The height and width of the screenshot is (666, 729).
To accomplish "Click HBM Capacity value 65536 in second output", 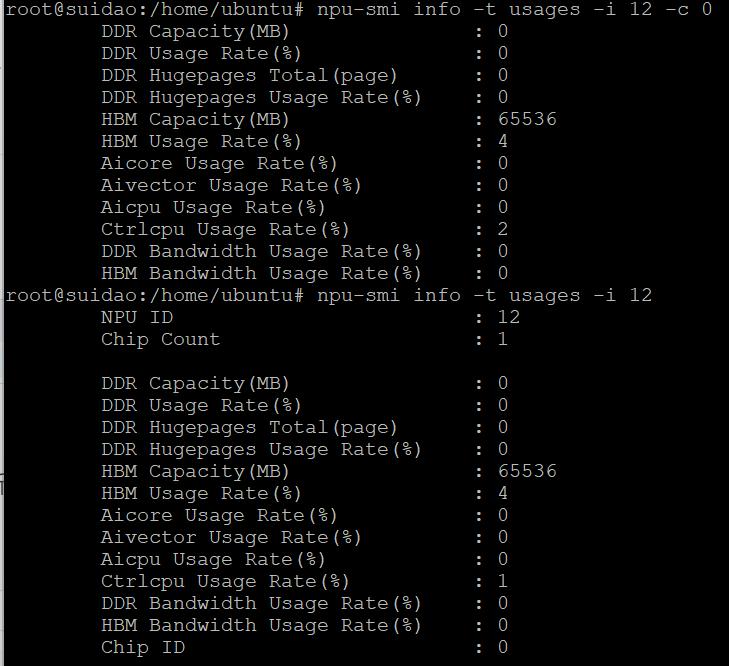I will [x=527, y=471].
